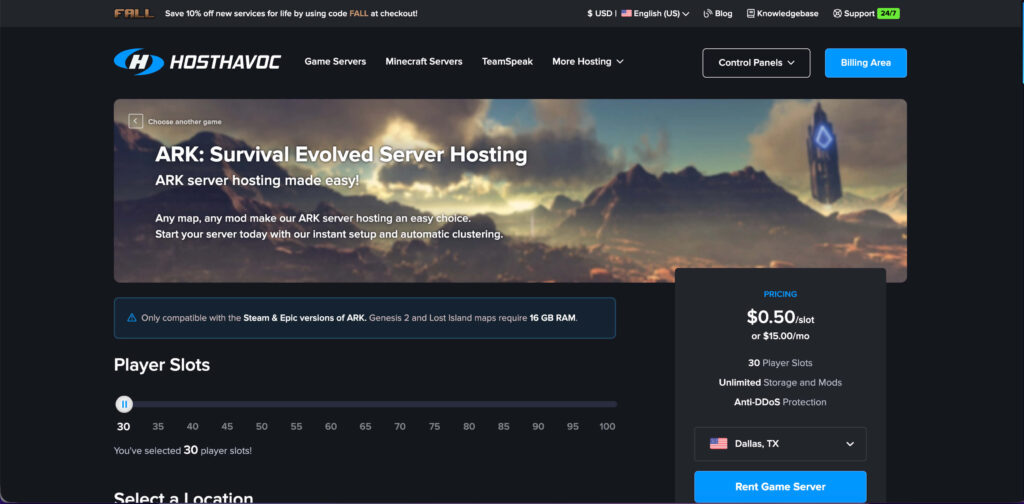Image resolution: width=1024 pixels, height=504 pixels.
Task: Open the Knowledgebase book icon link
Action: (x=750, y=14)
